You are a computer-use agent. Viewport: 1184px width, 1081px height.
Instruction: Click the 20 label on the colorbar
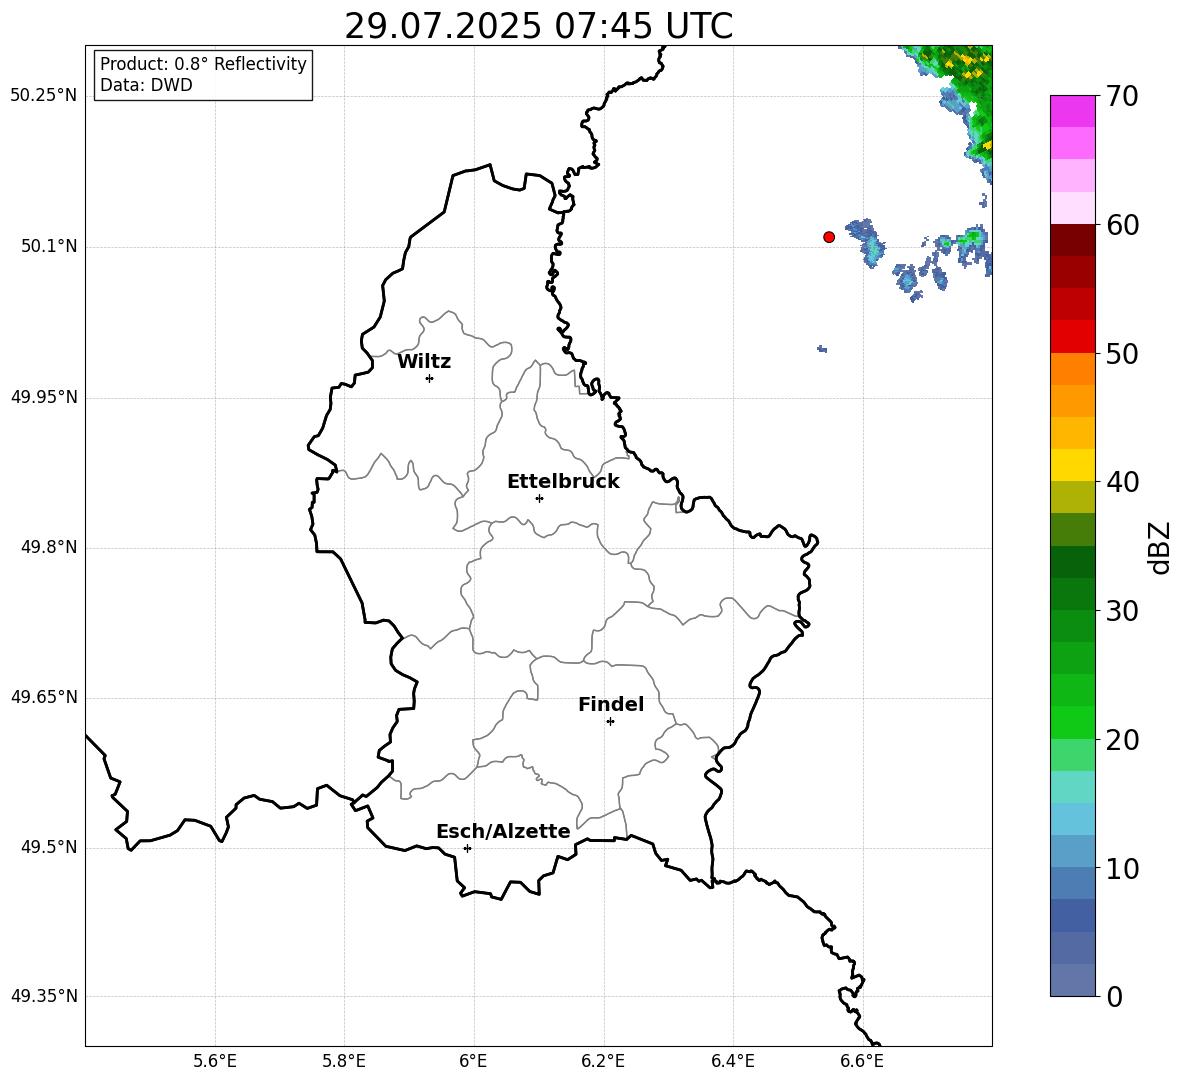point(1122,740)
